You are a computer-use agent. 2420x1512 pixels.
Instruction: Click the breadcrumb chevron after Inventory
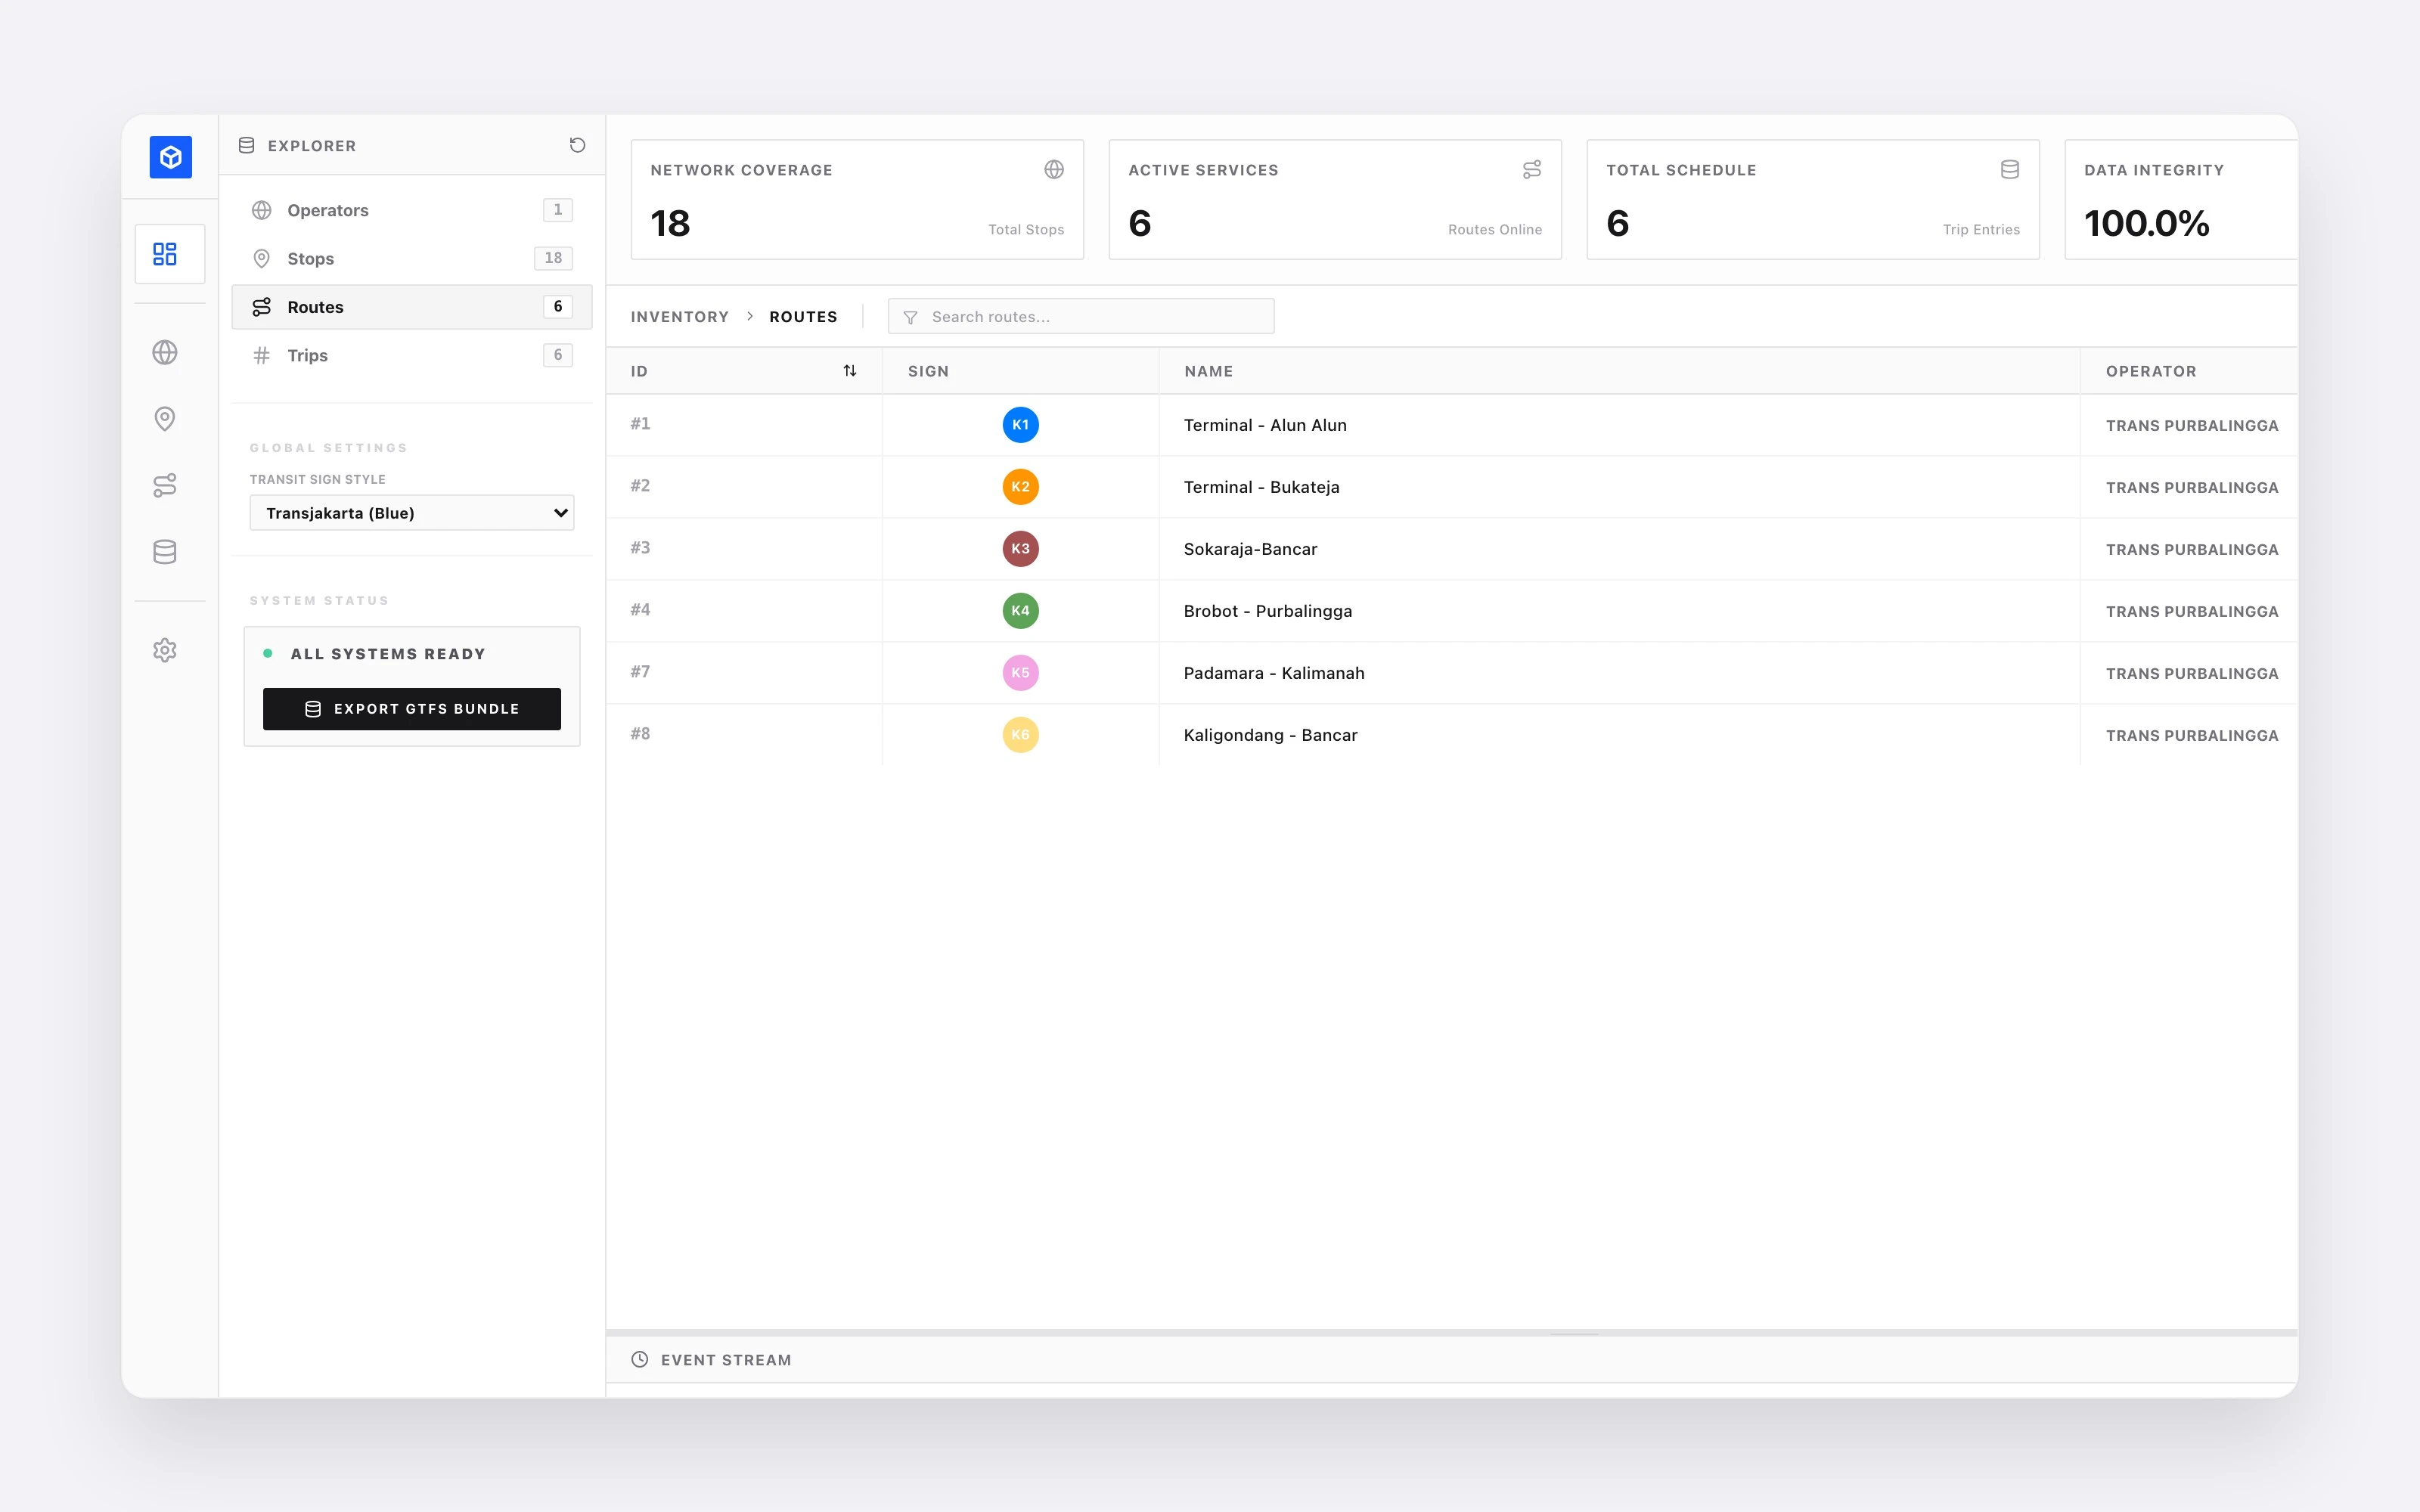pos(749,317)
